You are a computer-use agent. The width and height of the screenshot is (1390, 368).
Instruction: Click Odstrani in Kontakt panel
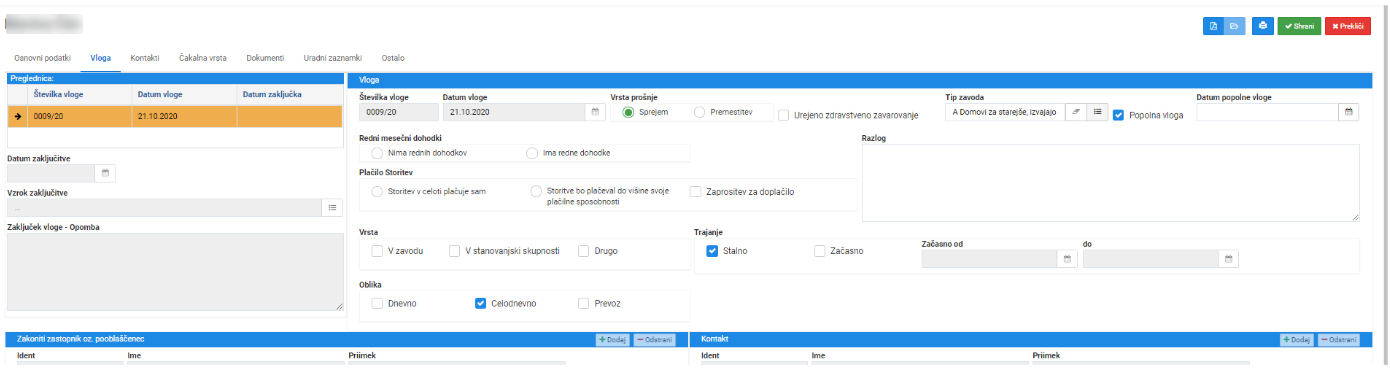1338,340
